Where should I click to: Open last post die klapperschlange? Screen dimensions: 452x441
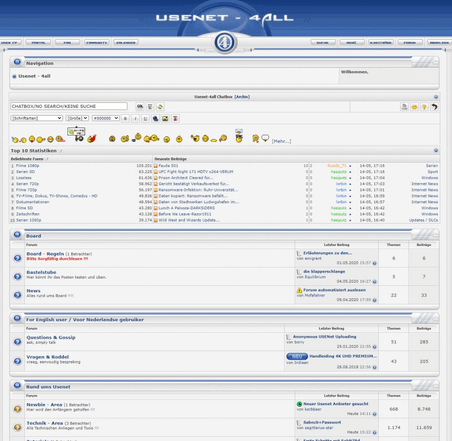(324, 271)
